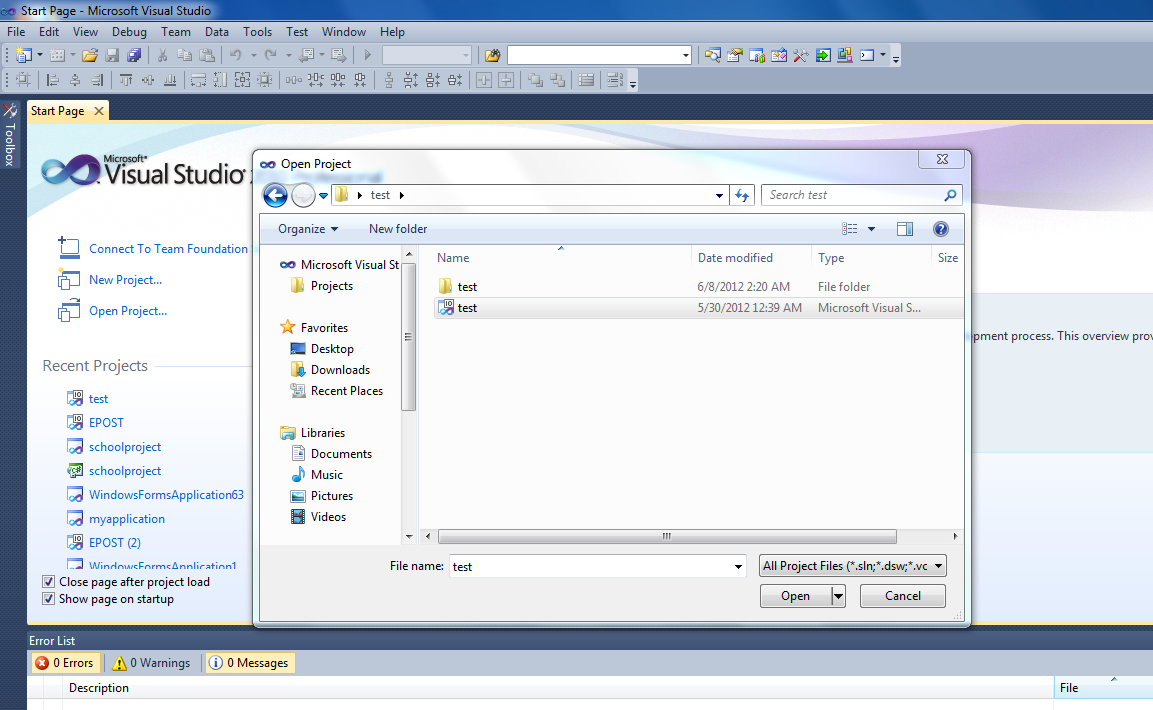Click the Align Lefts layout icon
This screenshot has width=1153, height=710.
coord(52,80)
